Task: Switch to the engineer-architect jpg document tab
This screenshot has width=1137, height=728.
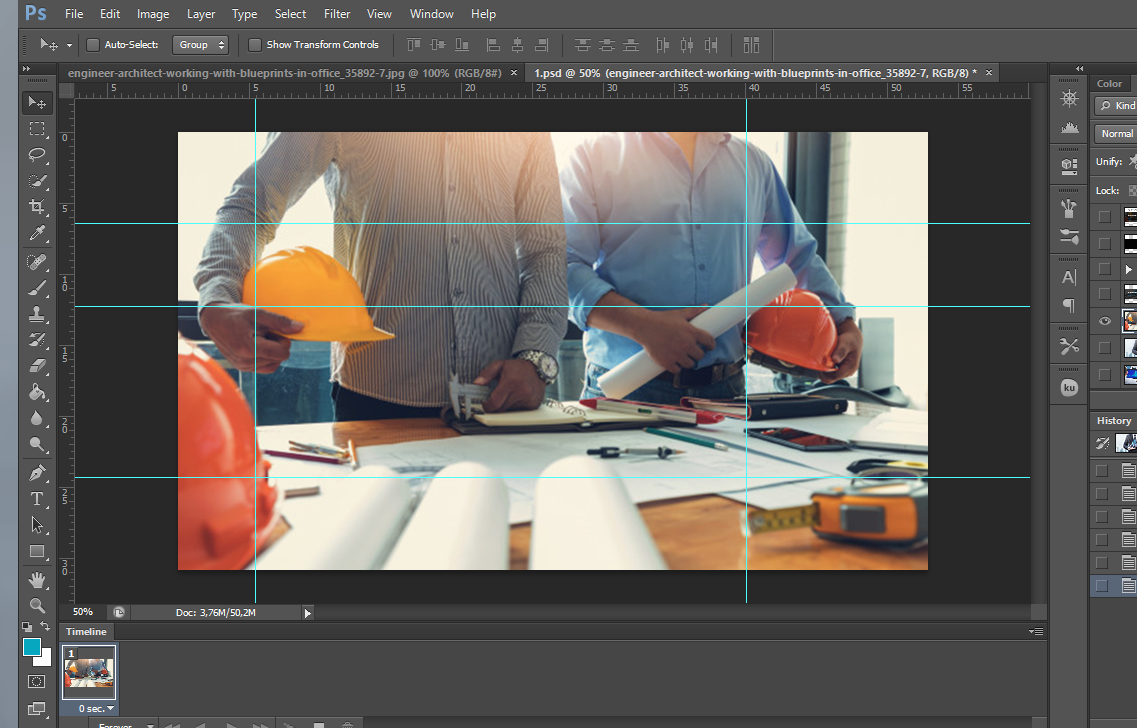Action: coord(284,73)
